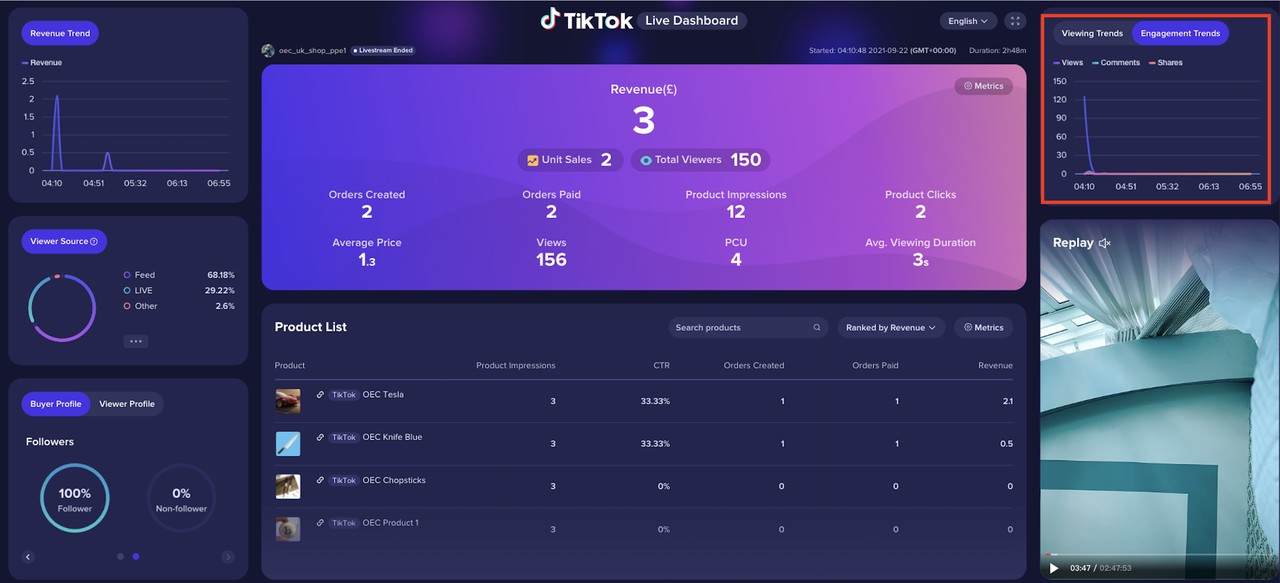The image size is (1280, 583).
Task: Toggle the Comments legend series
Action: click(1116, 63)
